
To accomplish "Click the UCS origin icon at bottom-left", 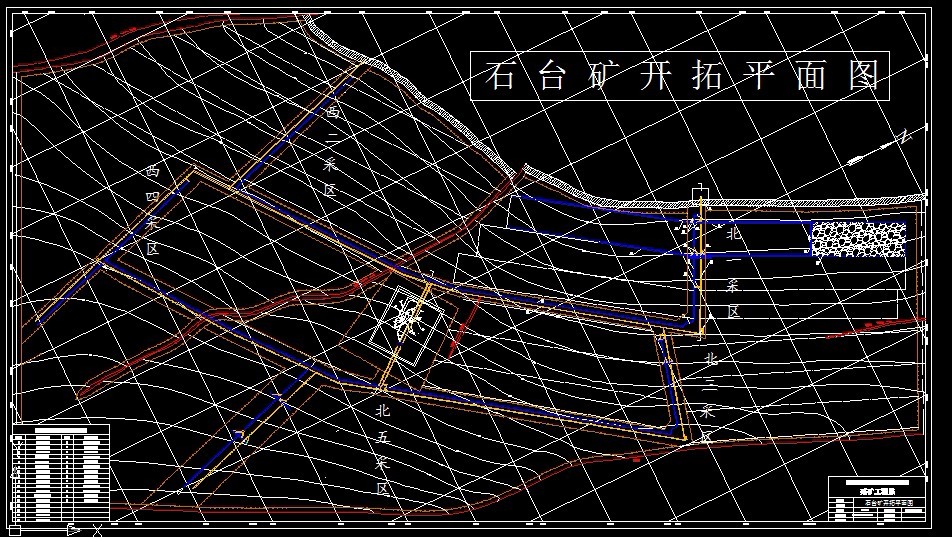I will [x=15, y=531].
